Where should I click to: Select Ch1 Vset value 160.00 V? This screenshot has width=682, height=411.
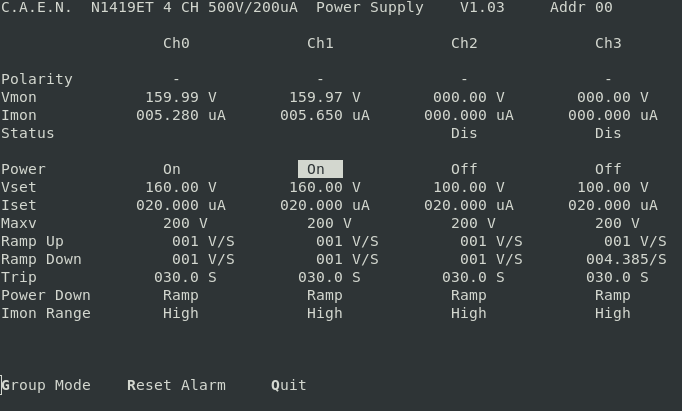point(325,187)
